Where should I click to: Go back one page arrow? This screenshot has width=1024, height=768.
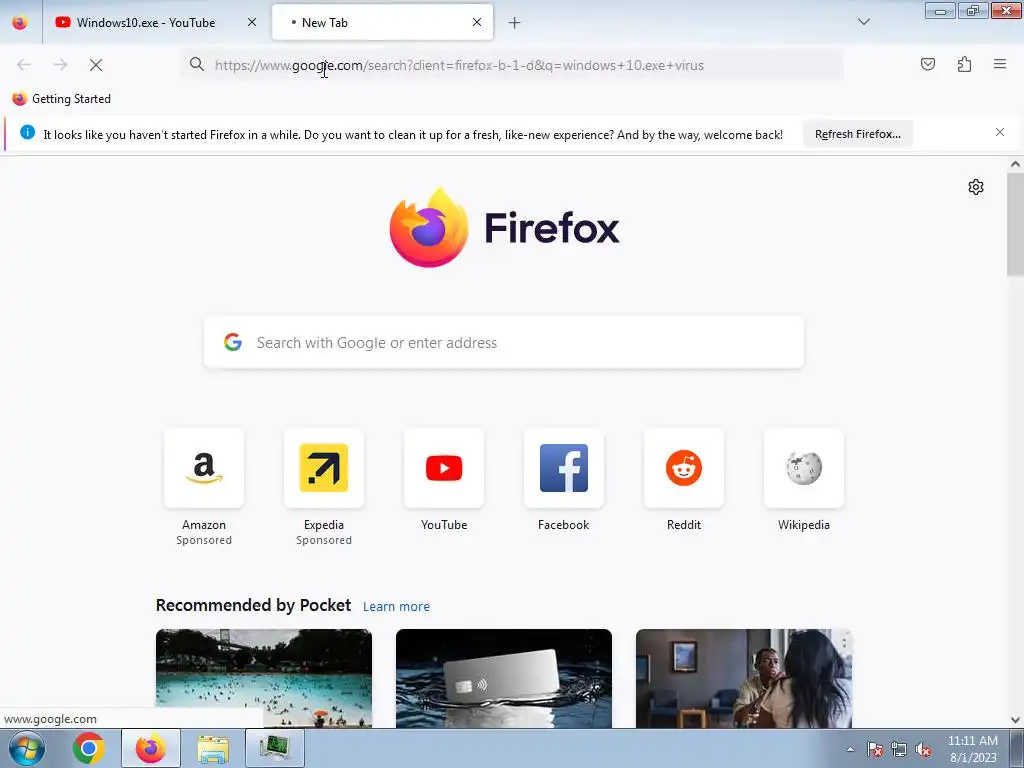tap(24, 65)
